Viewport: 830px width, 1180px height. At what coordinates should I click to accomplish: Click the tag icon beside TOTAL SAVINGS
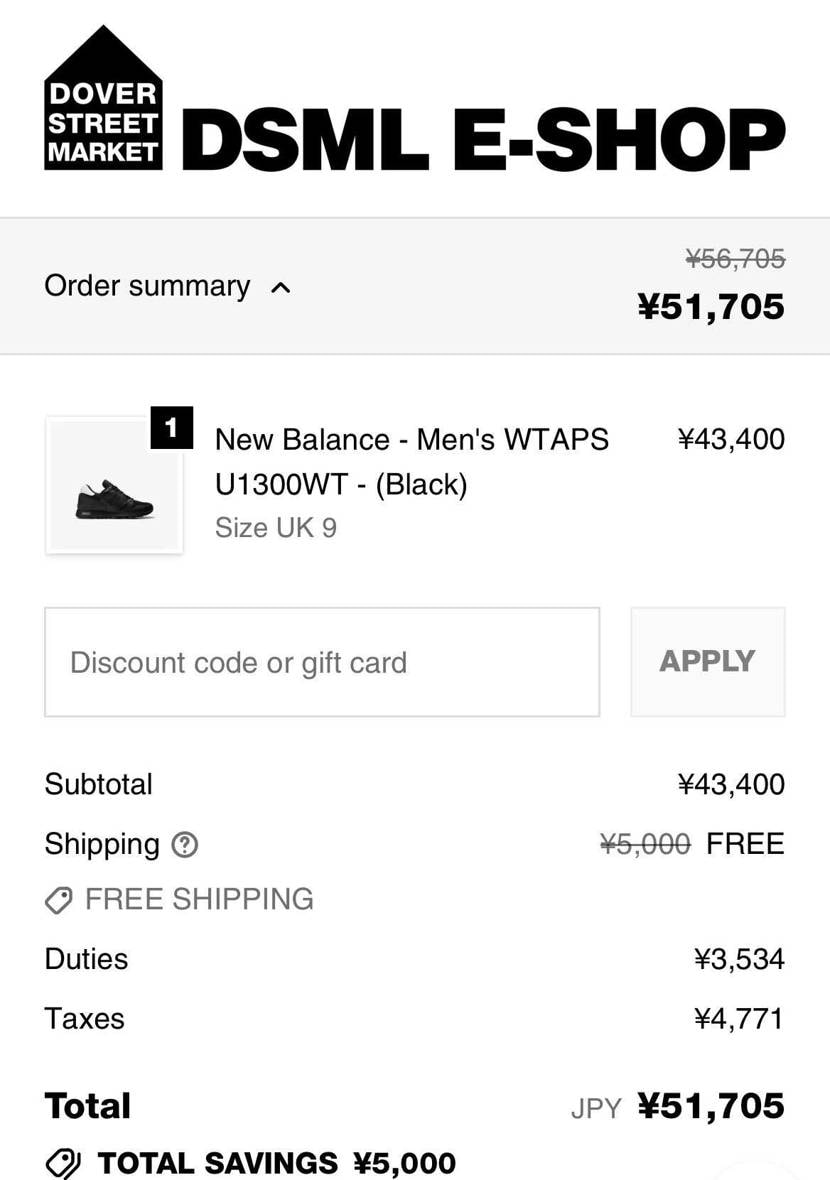(64, 1163)
